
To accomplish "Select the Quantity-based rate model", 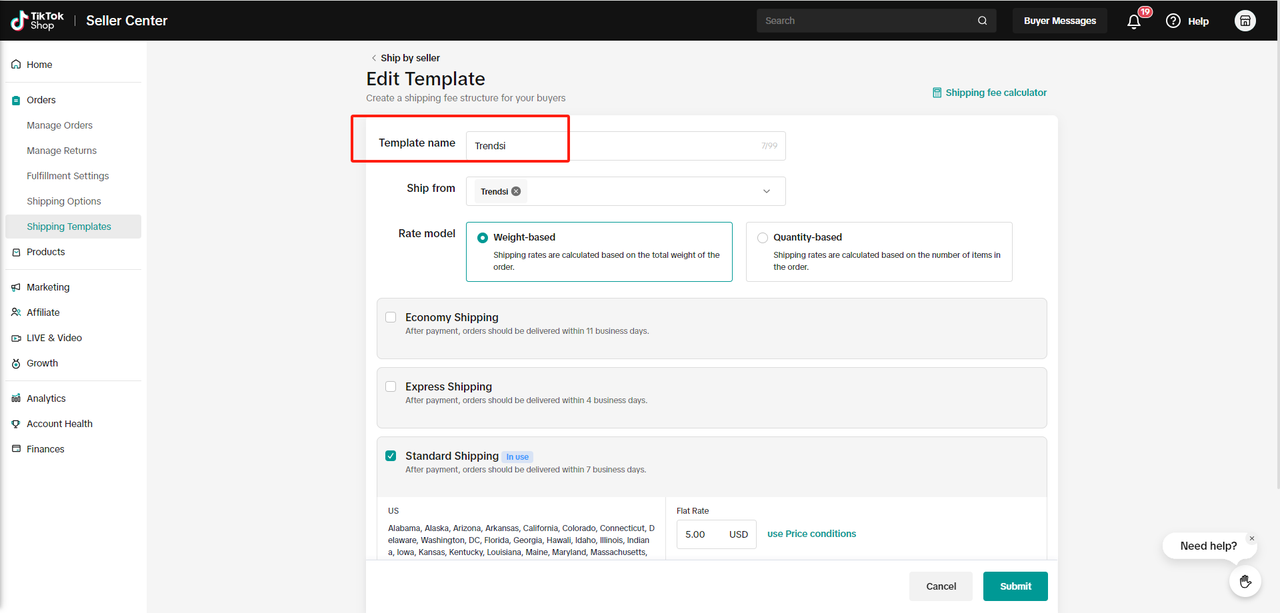I will [763, 238].
